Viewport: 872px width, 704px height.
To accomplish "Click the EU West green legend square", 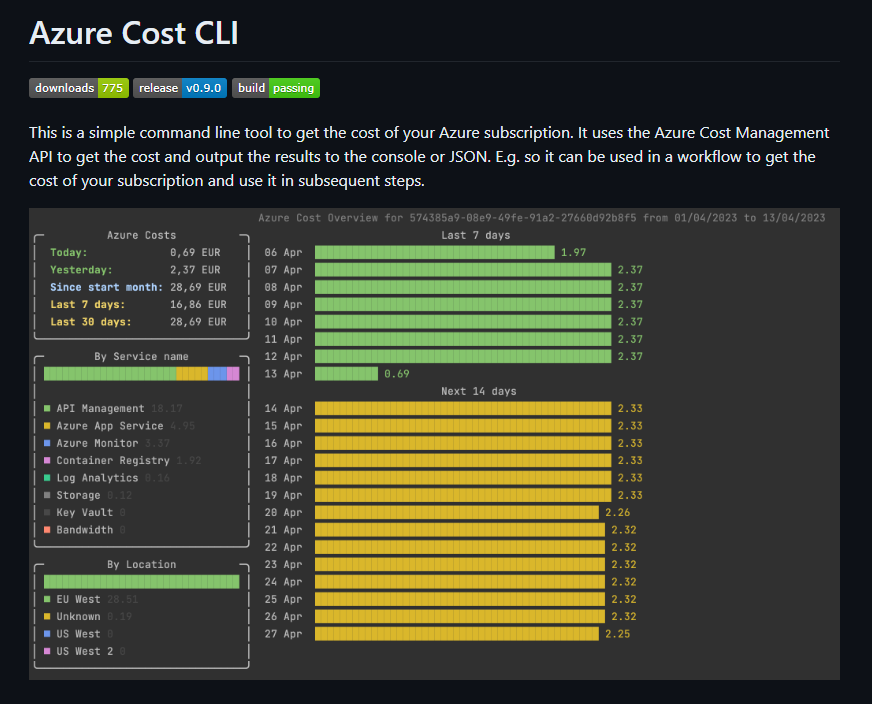I will point(47,599).
